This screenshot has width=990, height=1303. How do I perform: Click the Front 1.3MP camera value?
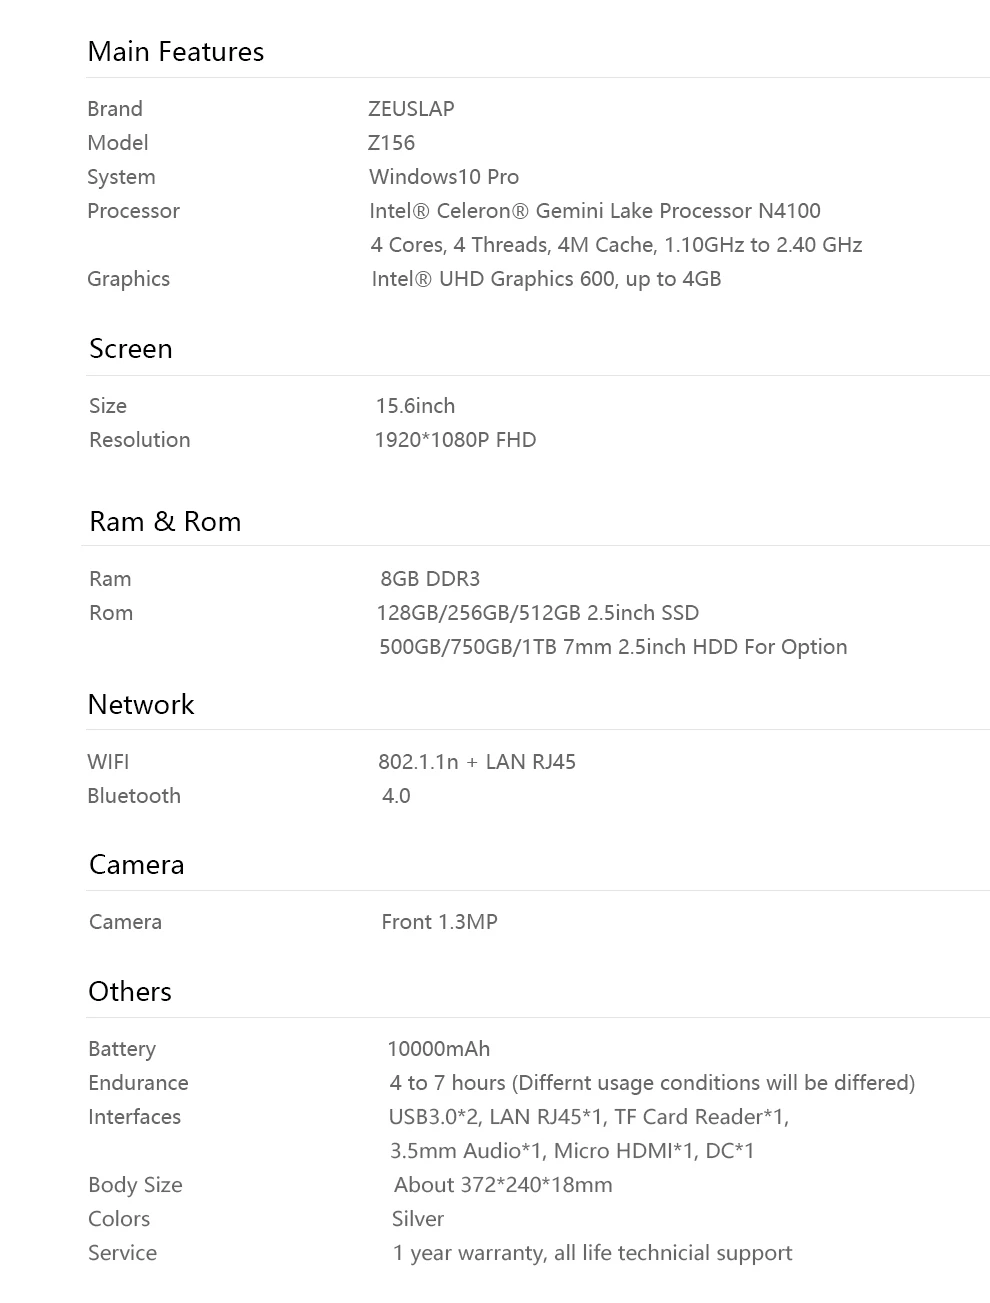[439, 922]
